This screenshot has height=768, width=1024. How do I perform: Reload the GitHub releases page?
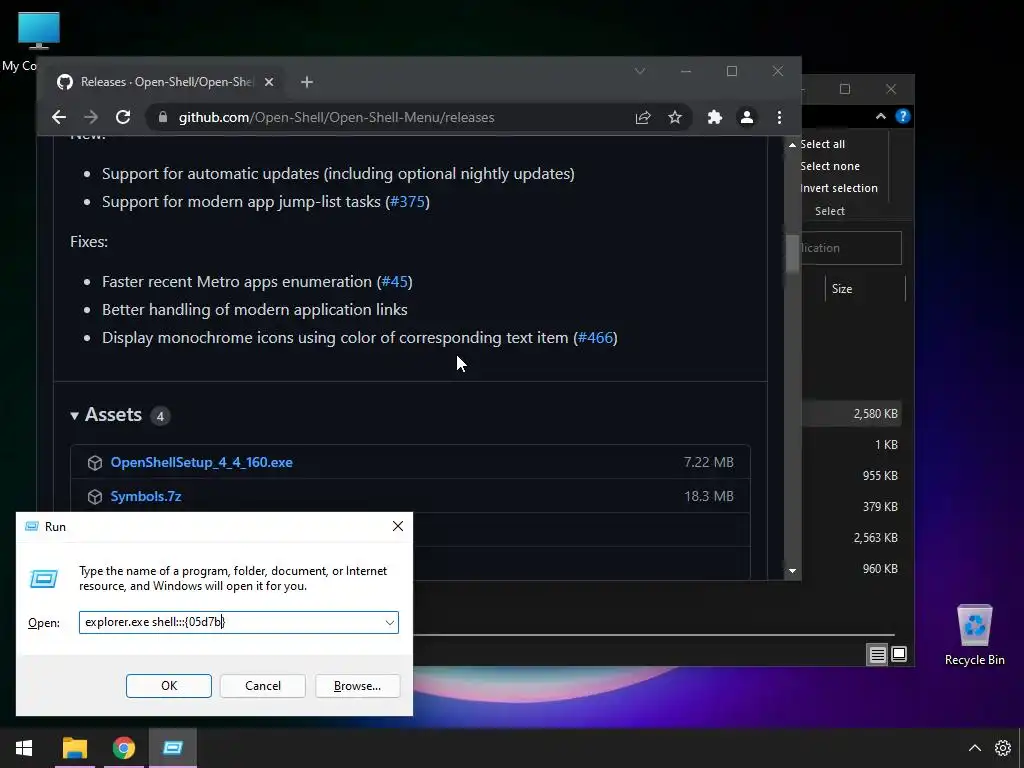tap(123, 117)
